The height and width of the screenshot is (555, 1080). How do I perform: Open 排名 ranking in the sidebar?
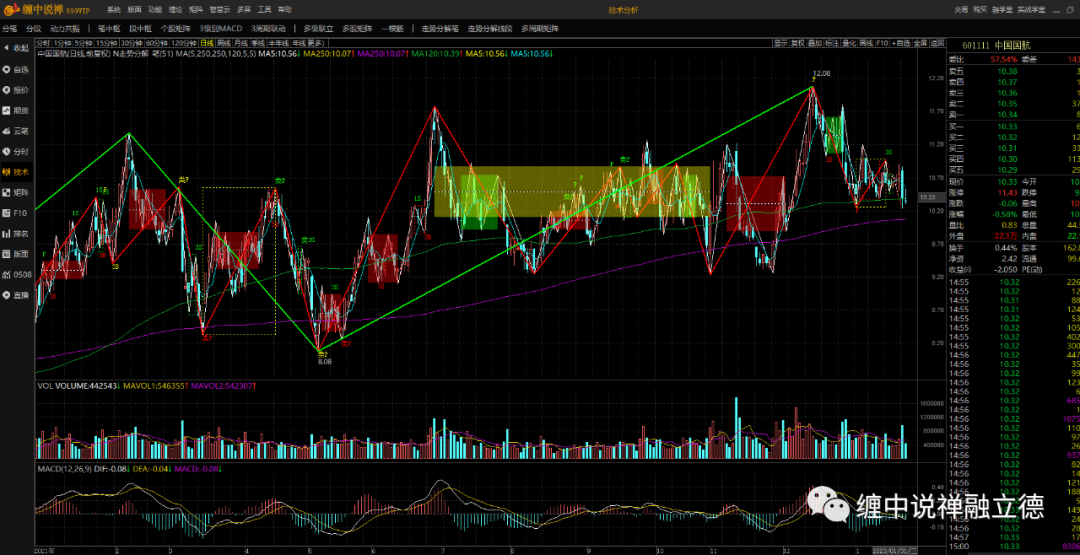coord(17,233)
